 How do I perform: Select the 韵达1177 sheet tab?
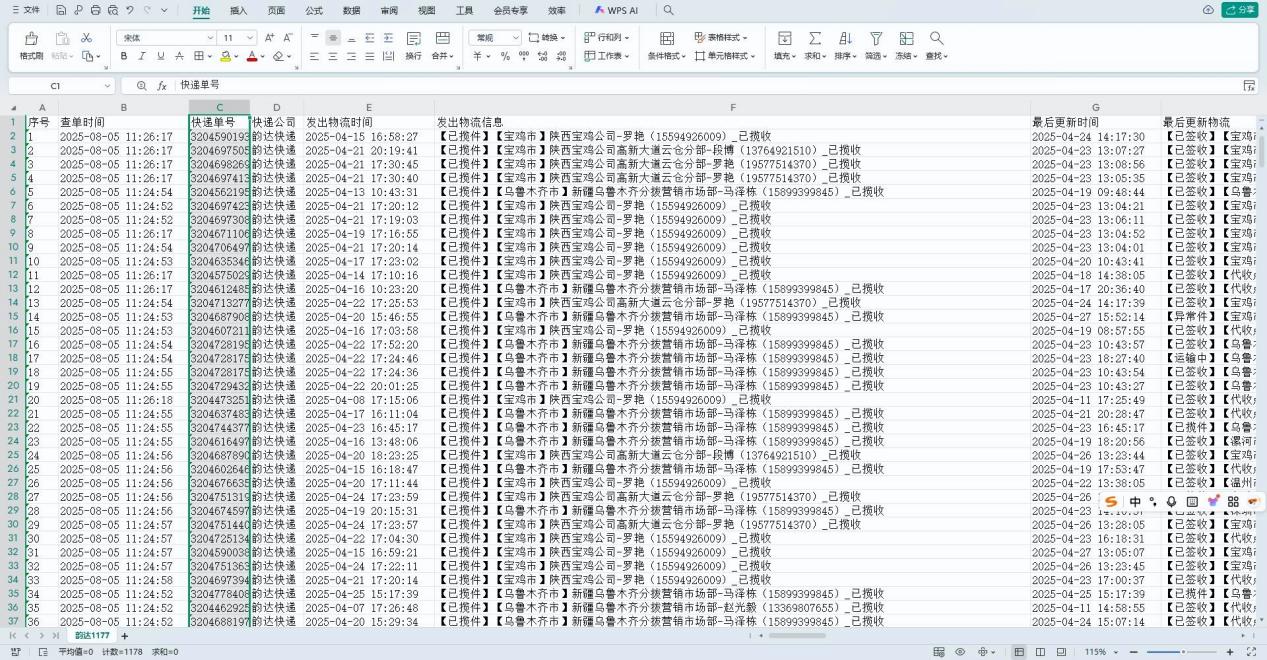[x=91, y=635]
